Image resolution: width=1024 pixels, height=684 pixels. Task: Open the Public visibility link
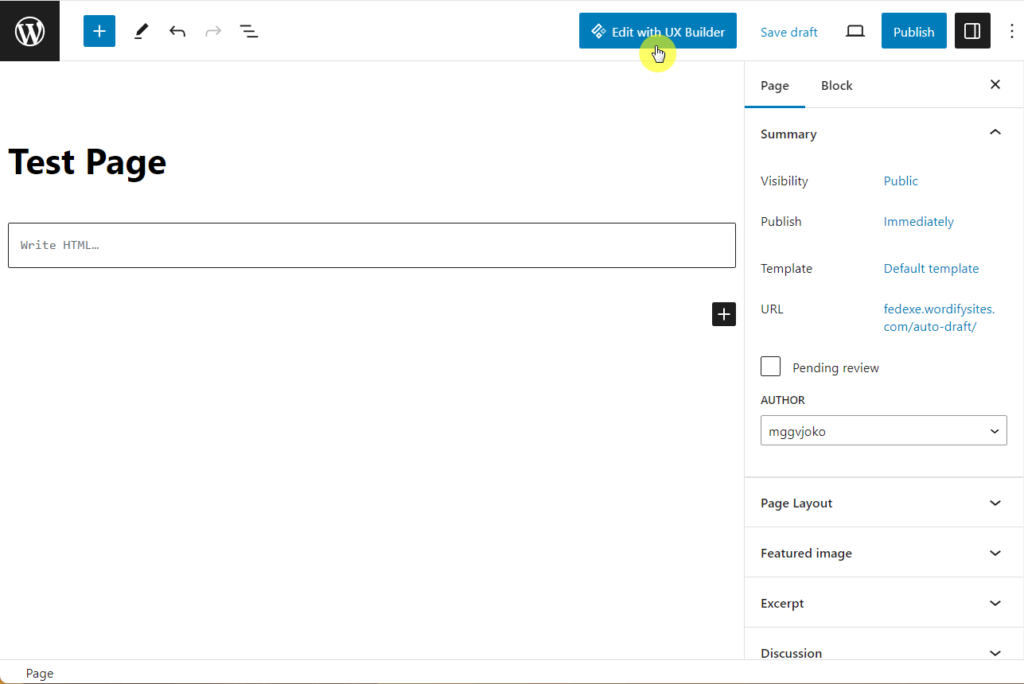899,181
